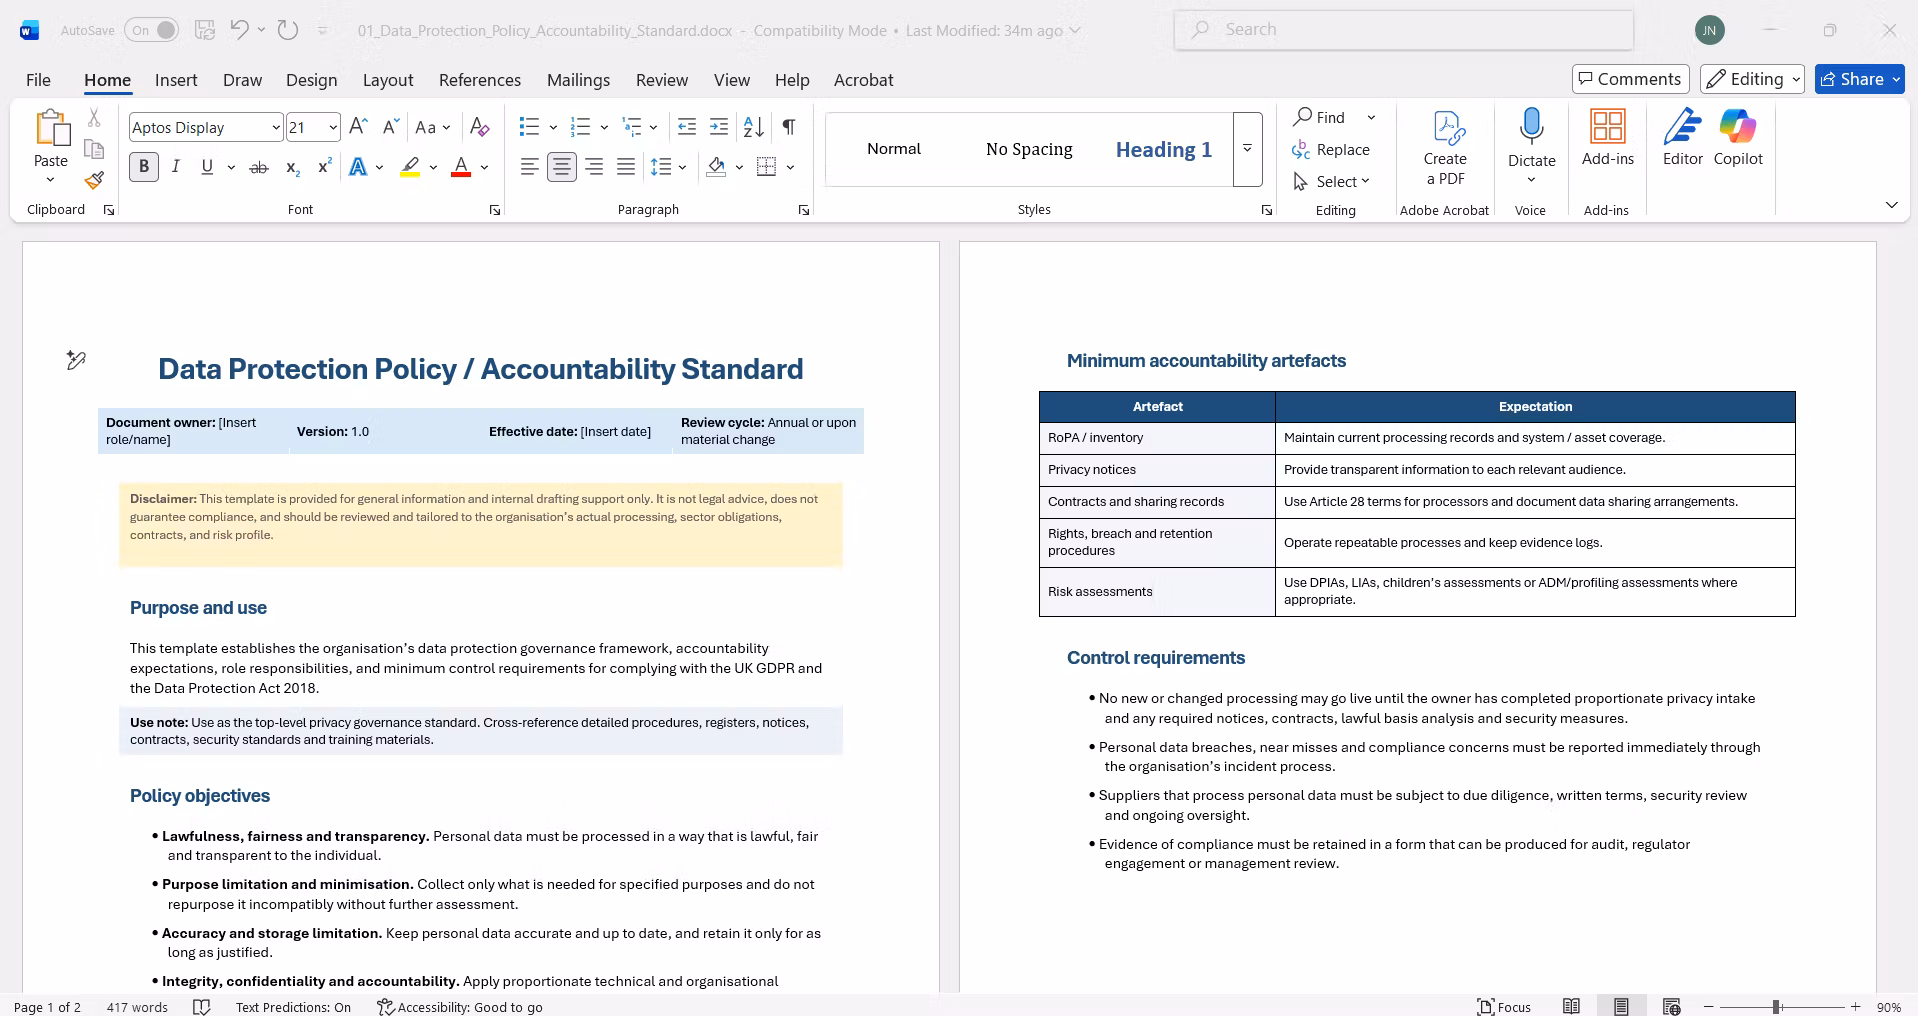Open the Add-ins gallery
This screenshot has width=1918, height=1016.
(x=1608, y=138)
